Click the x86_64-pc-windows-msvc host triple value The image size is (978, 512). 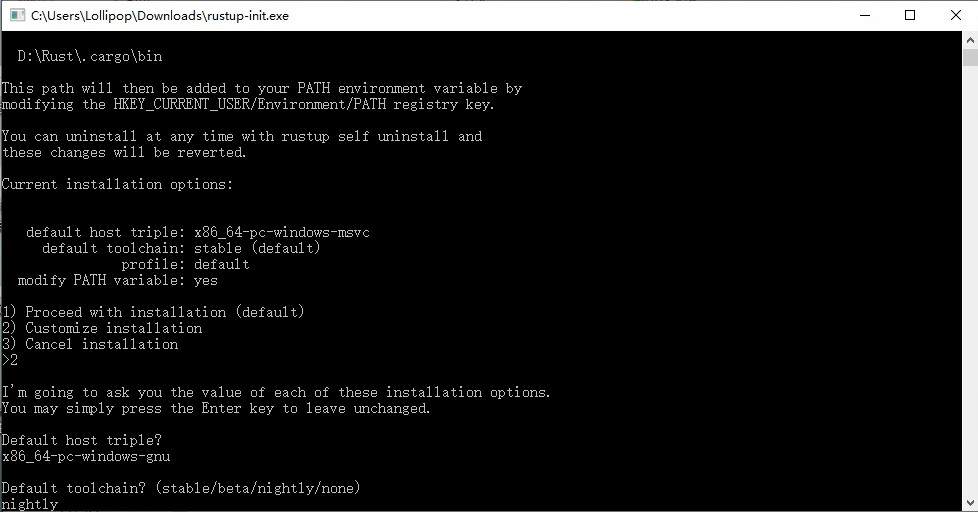282,233
